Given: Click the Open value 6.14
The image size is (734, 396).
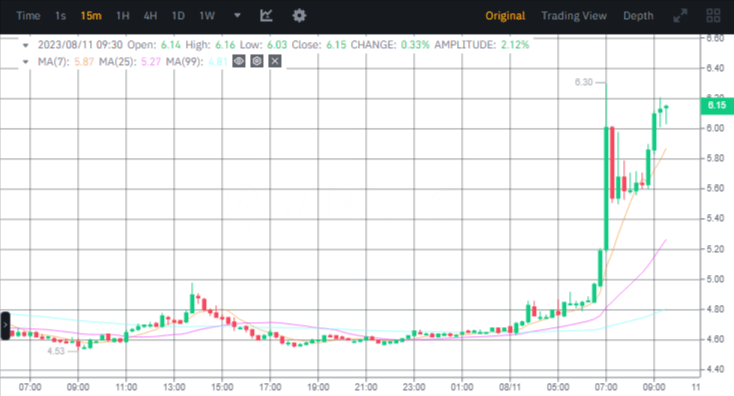Looking at the screenshot, I should pyautogui.click(x=171, y=45).
